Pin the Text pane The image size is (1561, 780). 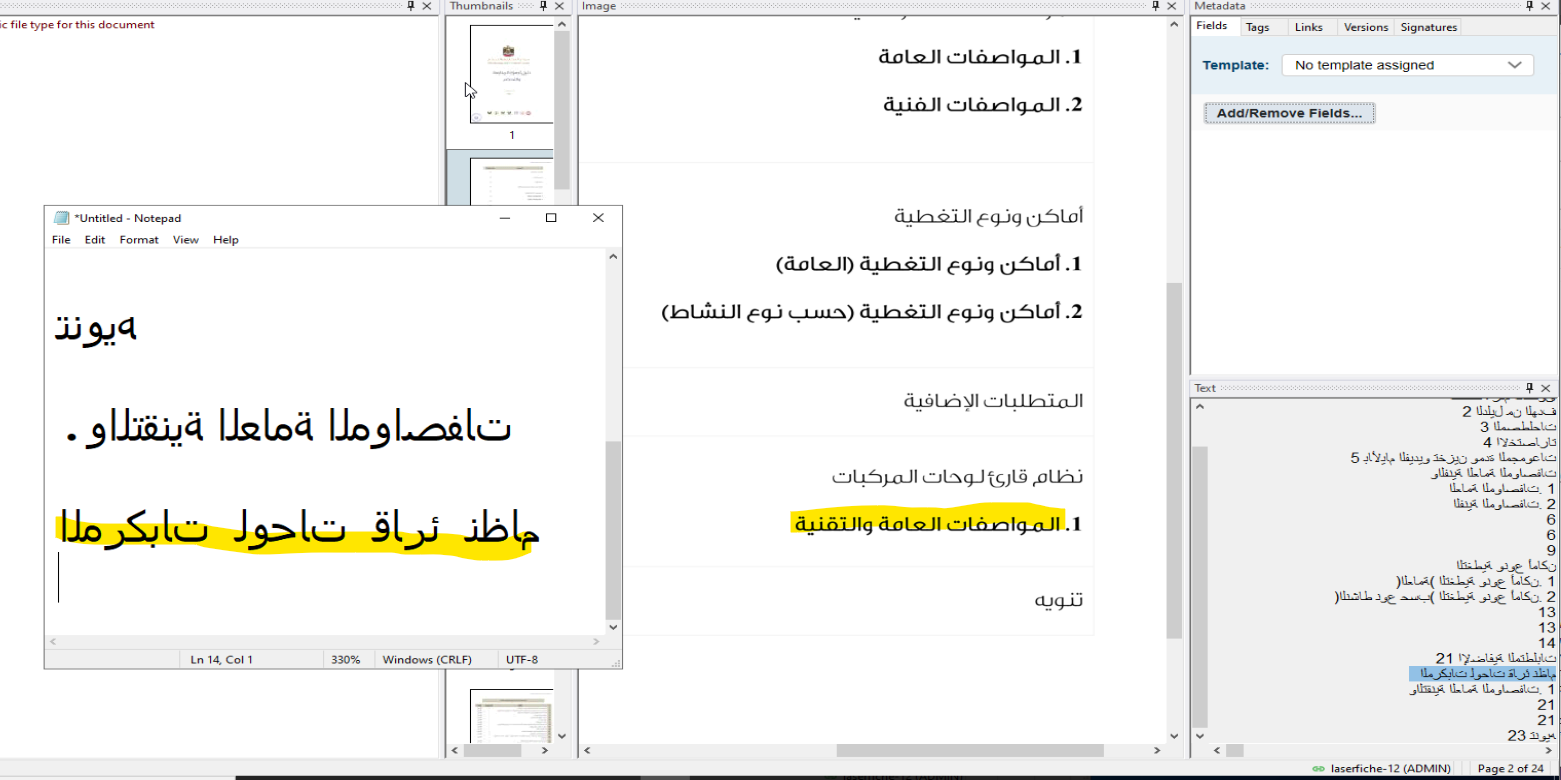tap(1531, 388)
